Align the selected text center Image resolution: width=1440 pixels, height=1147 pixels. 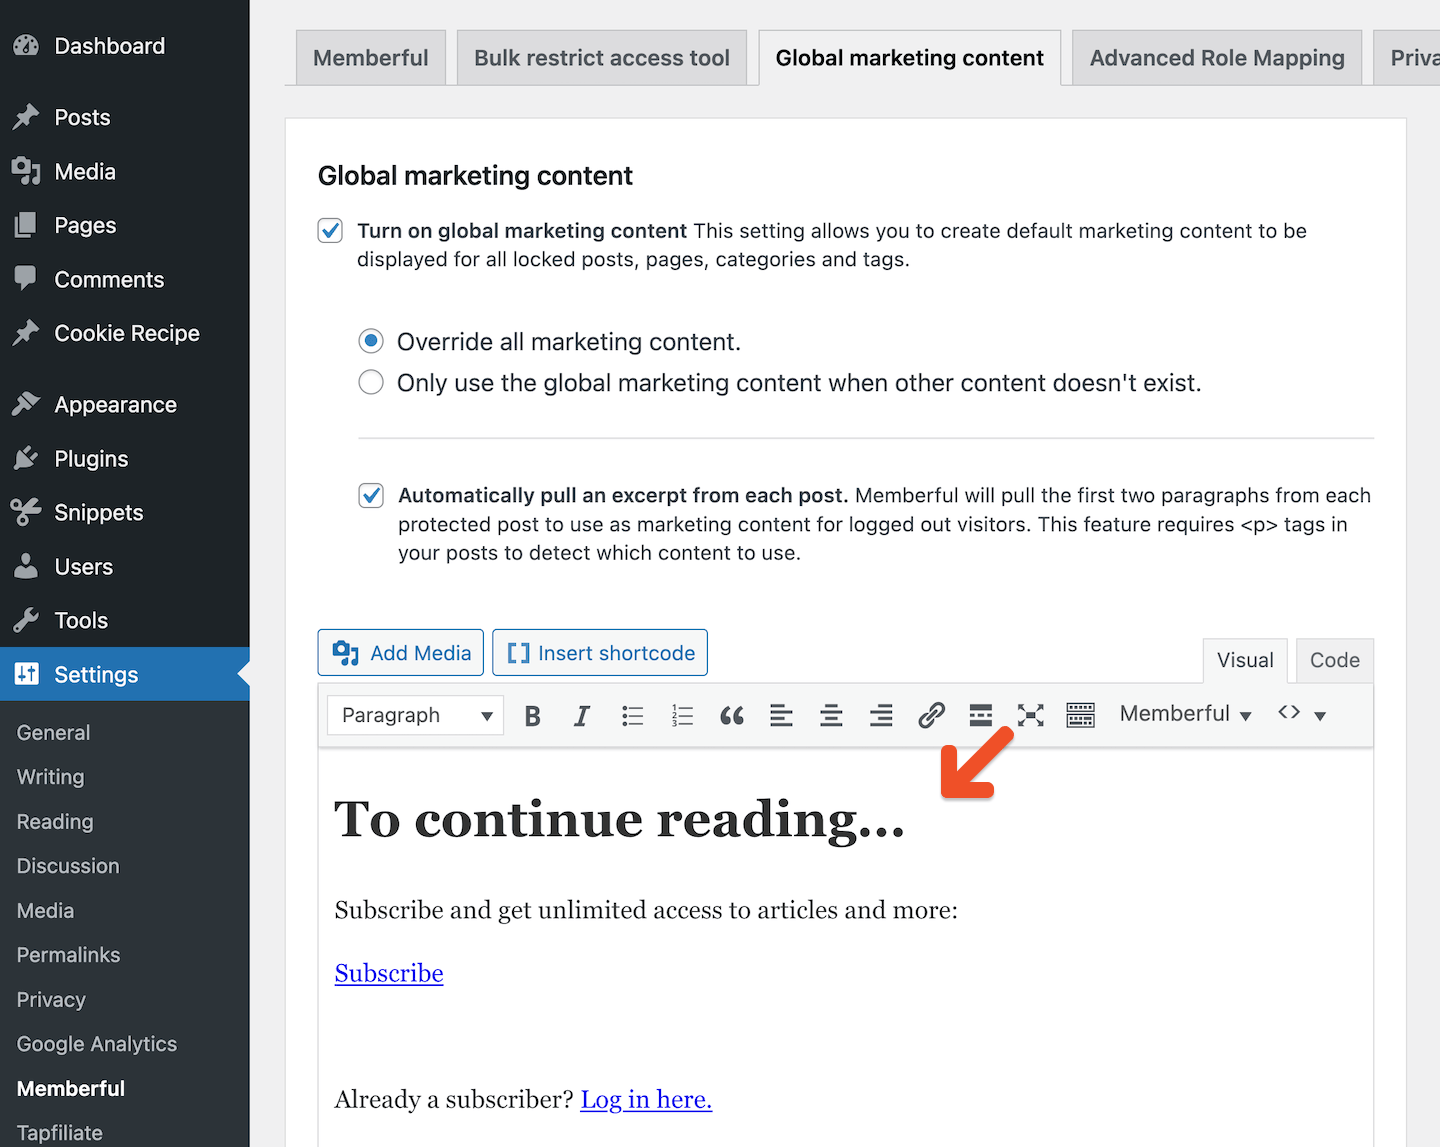831,715
